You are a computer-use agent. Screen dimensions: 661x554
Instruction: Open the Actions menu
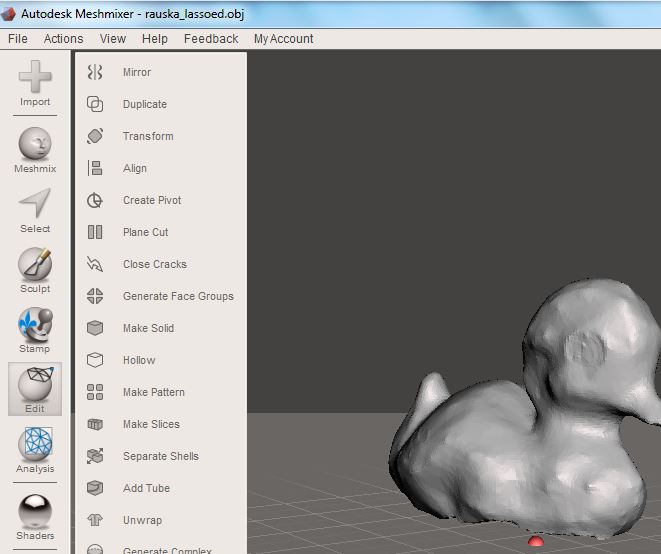point(64,39)
